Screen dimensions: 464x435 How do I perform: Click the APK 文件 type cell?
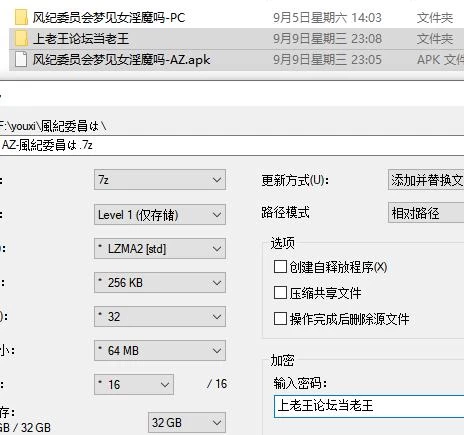(440, 60)
